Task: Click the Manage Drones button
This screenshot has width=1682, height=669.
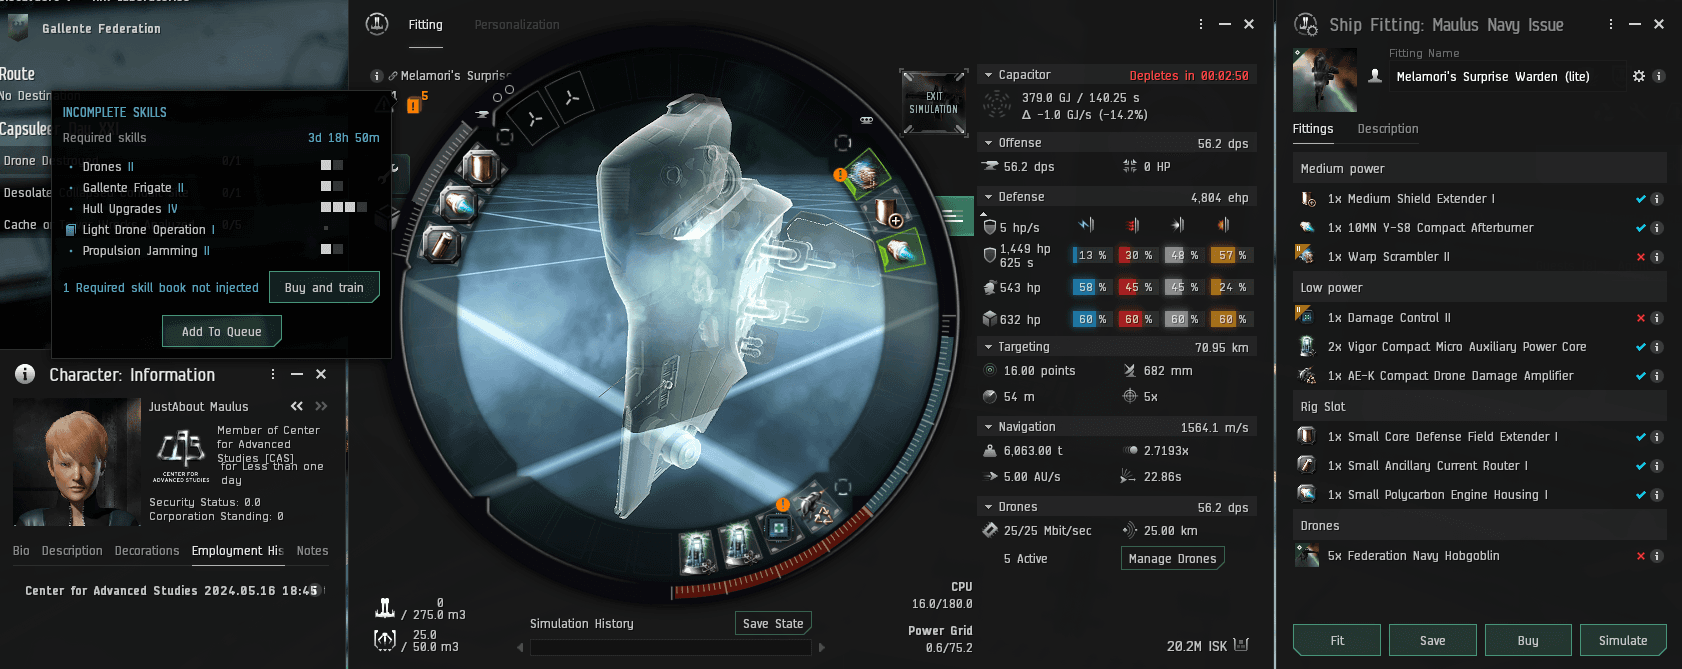Action: click(x=1173, y=559)
